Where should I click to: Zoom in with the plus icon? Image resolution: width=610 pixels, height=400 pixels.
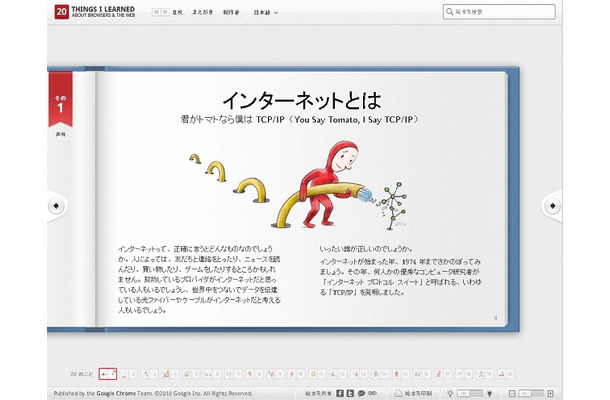(550, 393)
